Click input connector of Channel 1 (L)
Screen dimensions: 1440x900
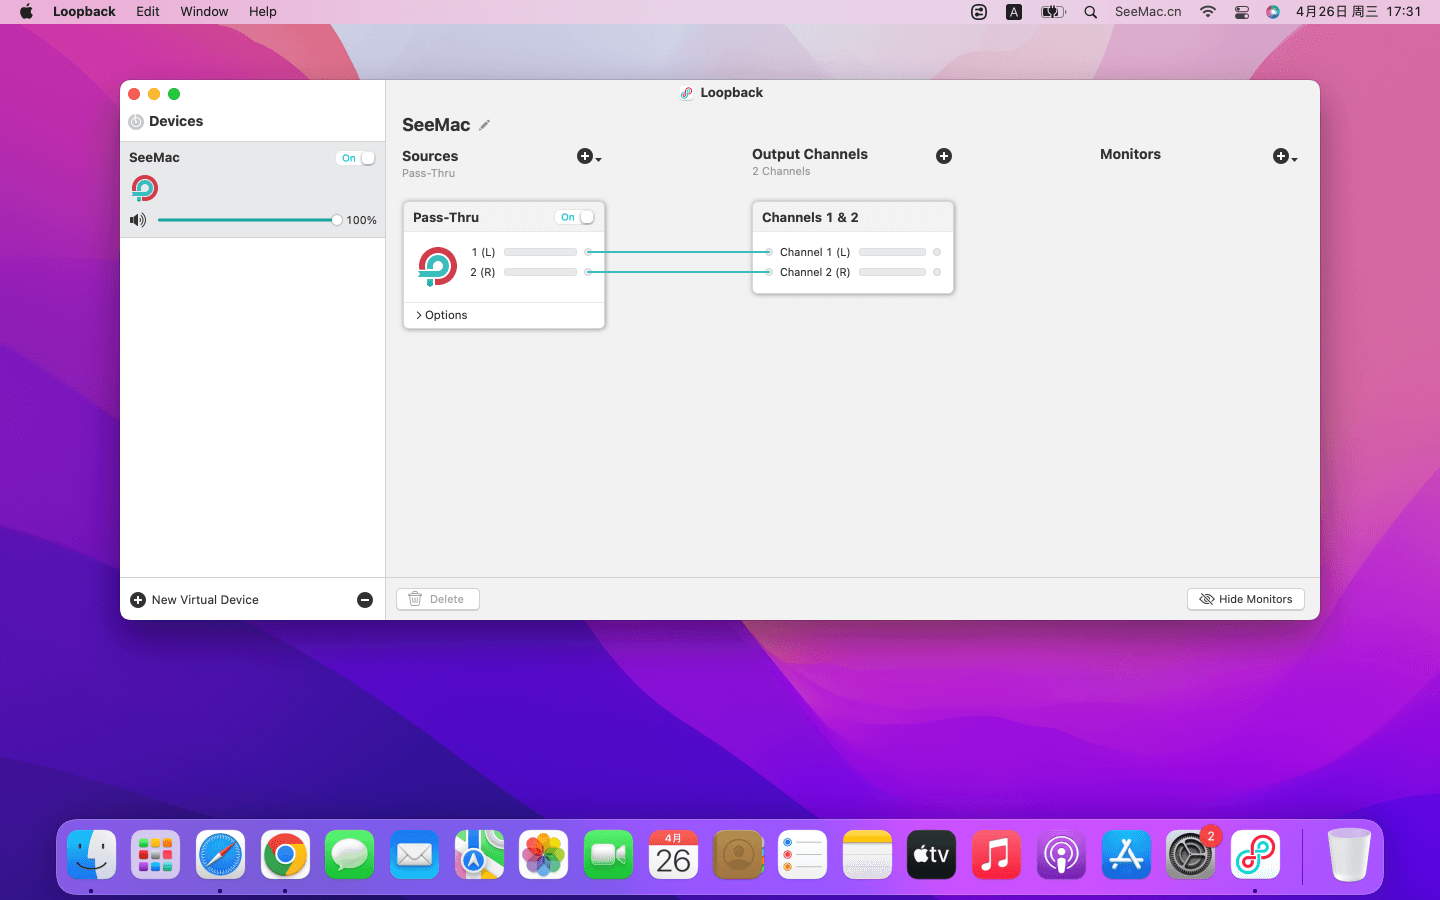[x=768, y=252]
